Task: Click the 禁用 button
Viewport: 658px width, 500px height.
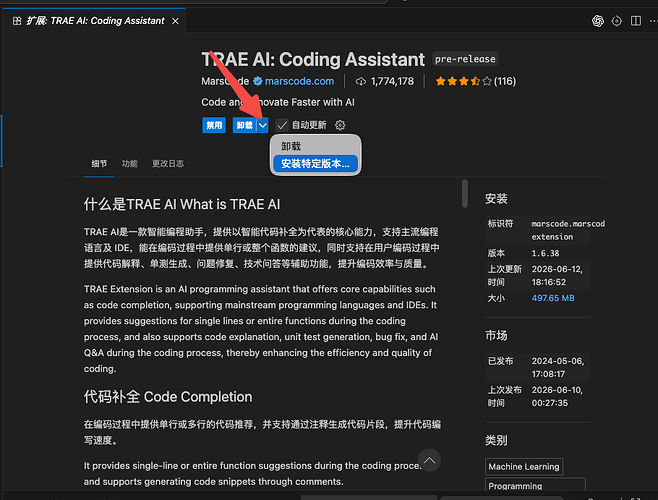Action: (214, 125)
